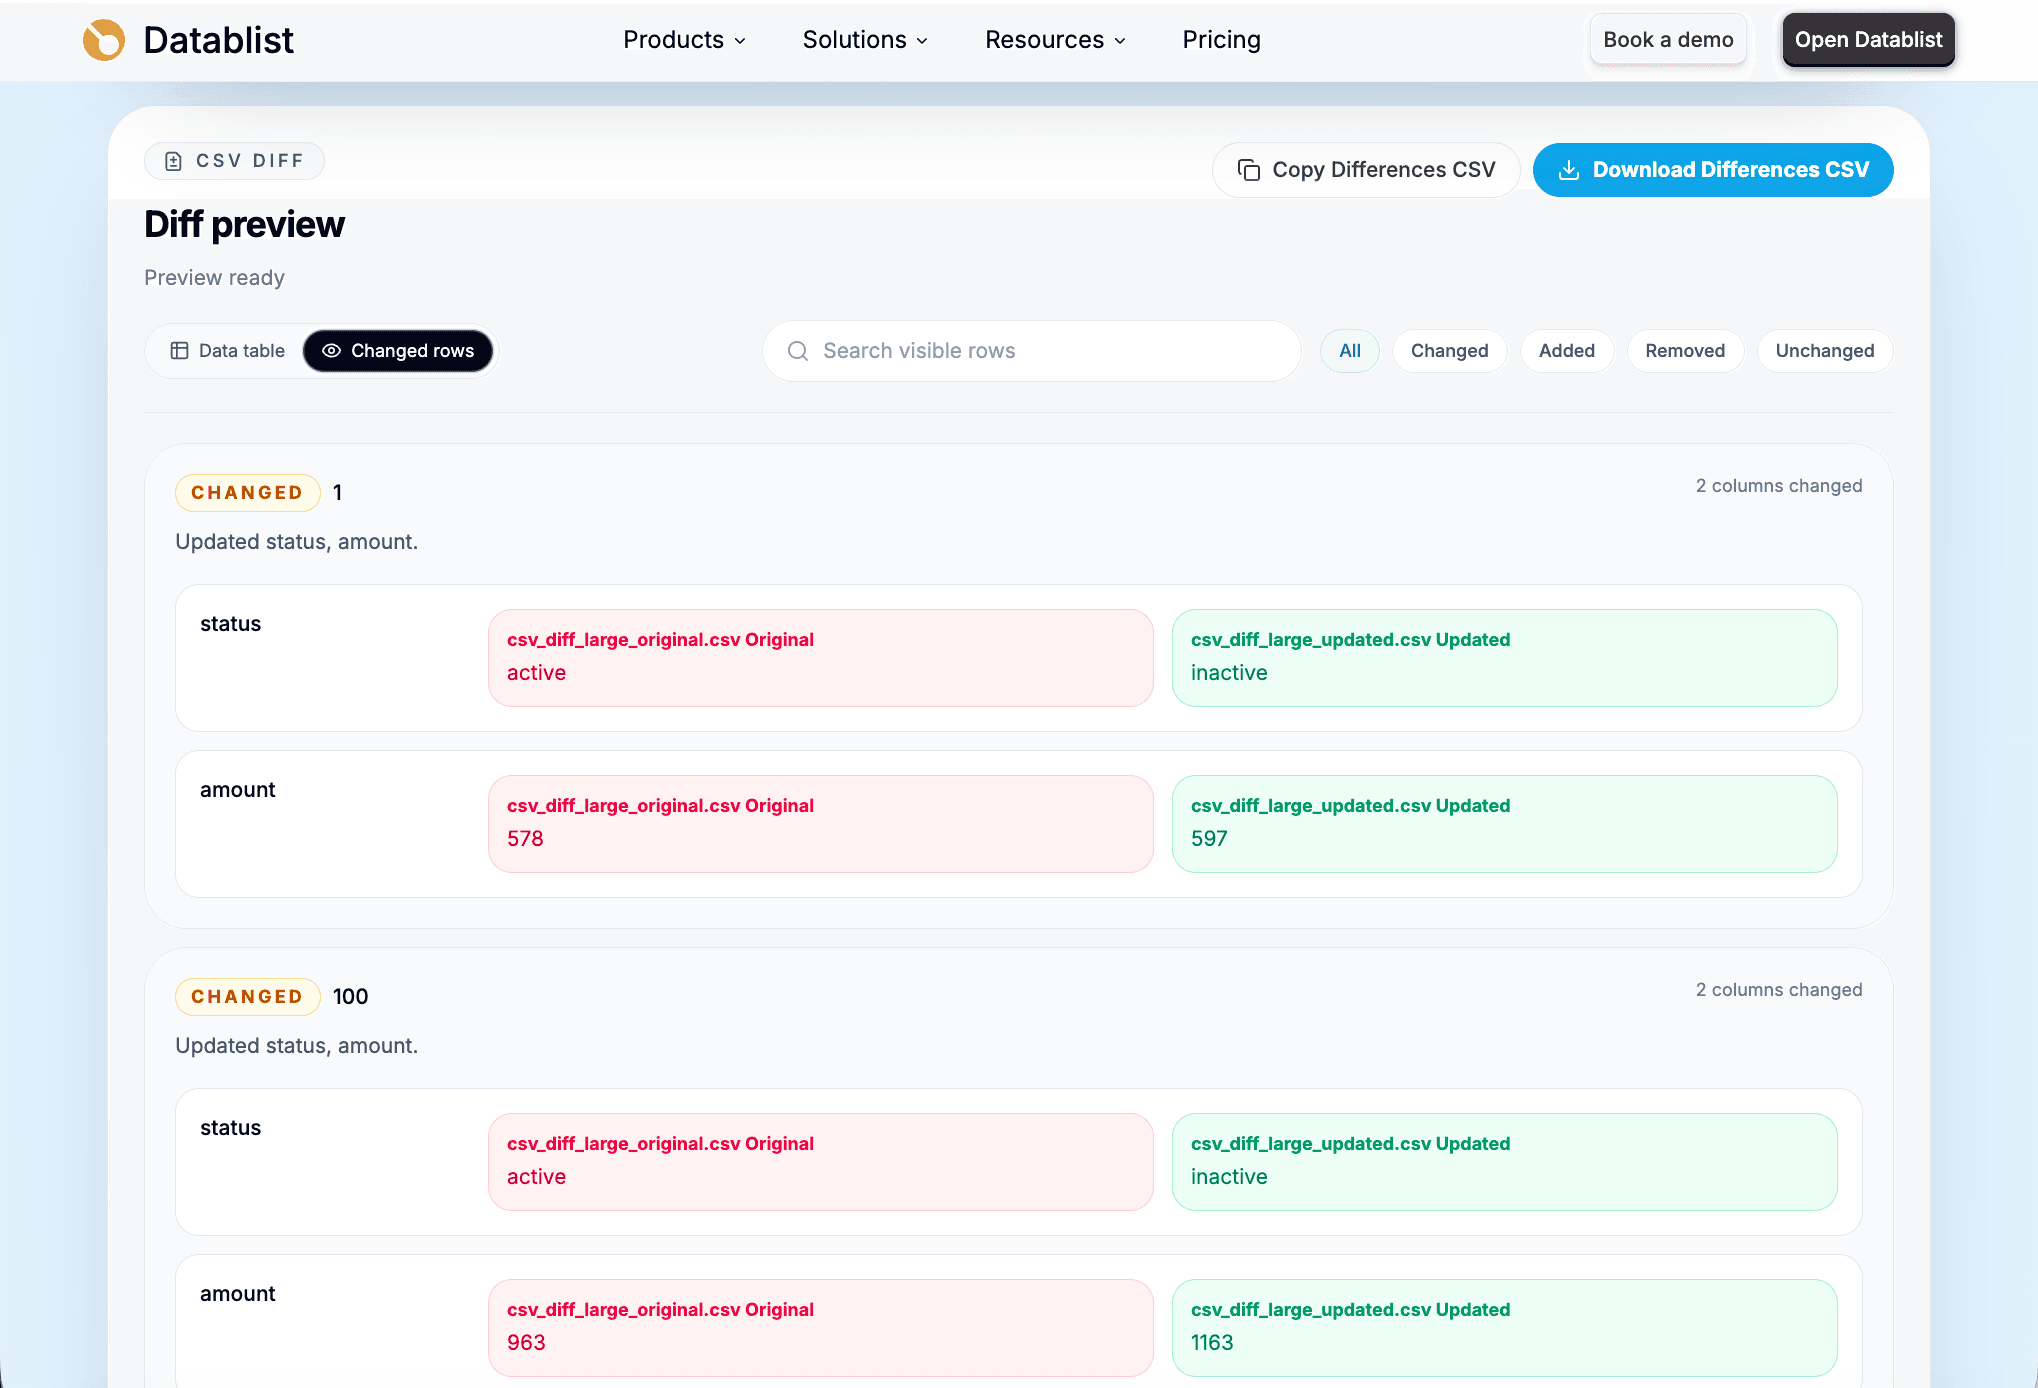Expand the Products menu chevron
Image resolution: width=2038 pixels, height=1388 pixels.
coord(740,41)
